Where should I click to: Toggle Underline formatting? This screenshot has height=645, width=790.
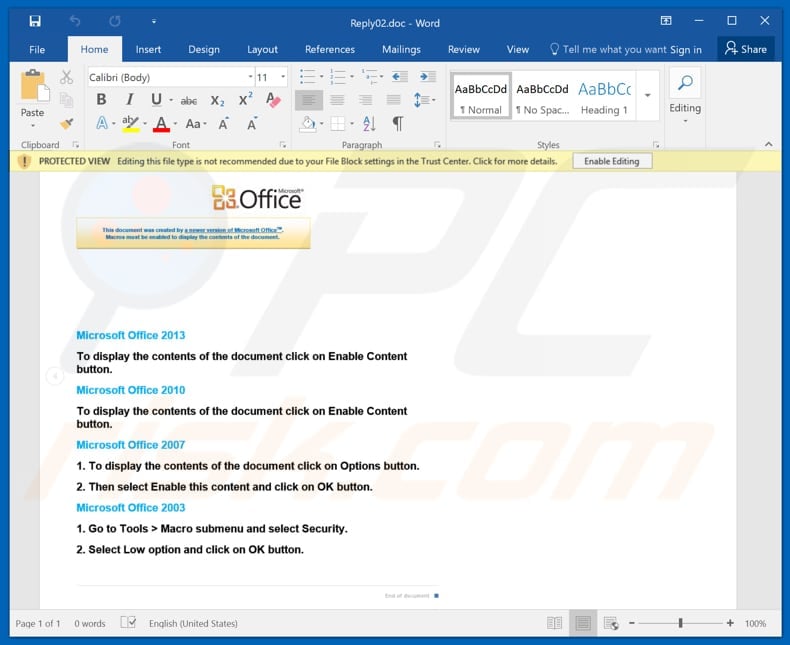pos(157,100)
